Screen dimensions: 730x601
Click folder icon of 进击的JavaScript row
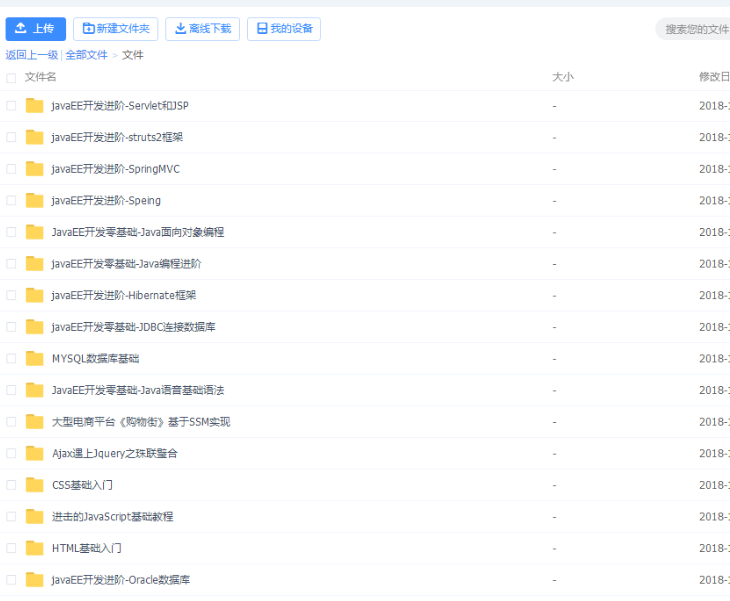tap(34, 517)
